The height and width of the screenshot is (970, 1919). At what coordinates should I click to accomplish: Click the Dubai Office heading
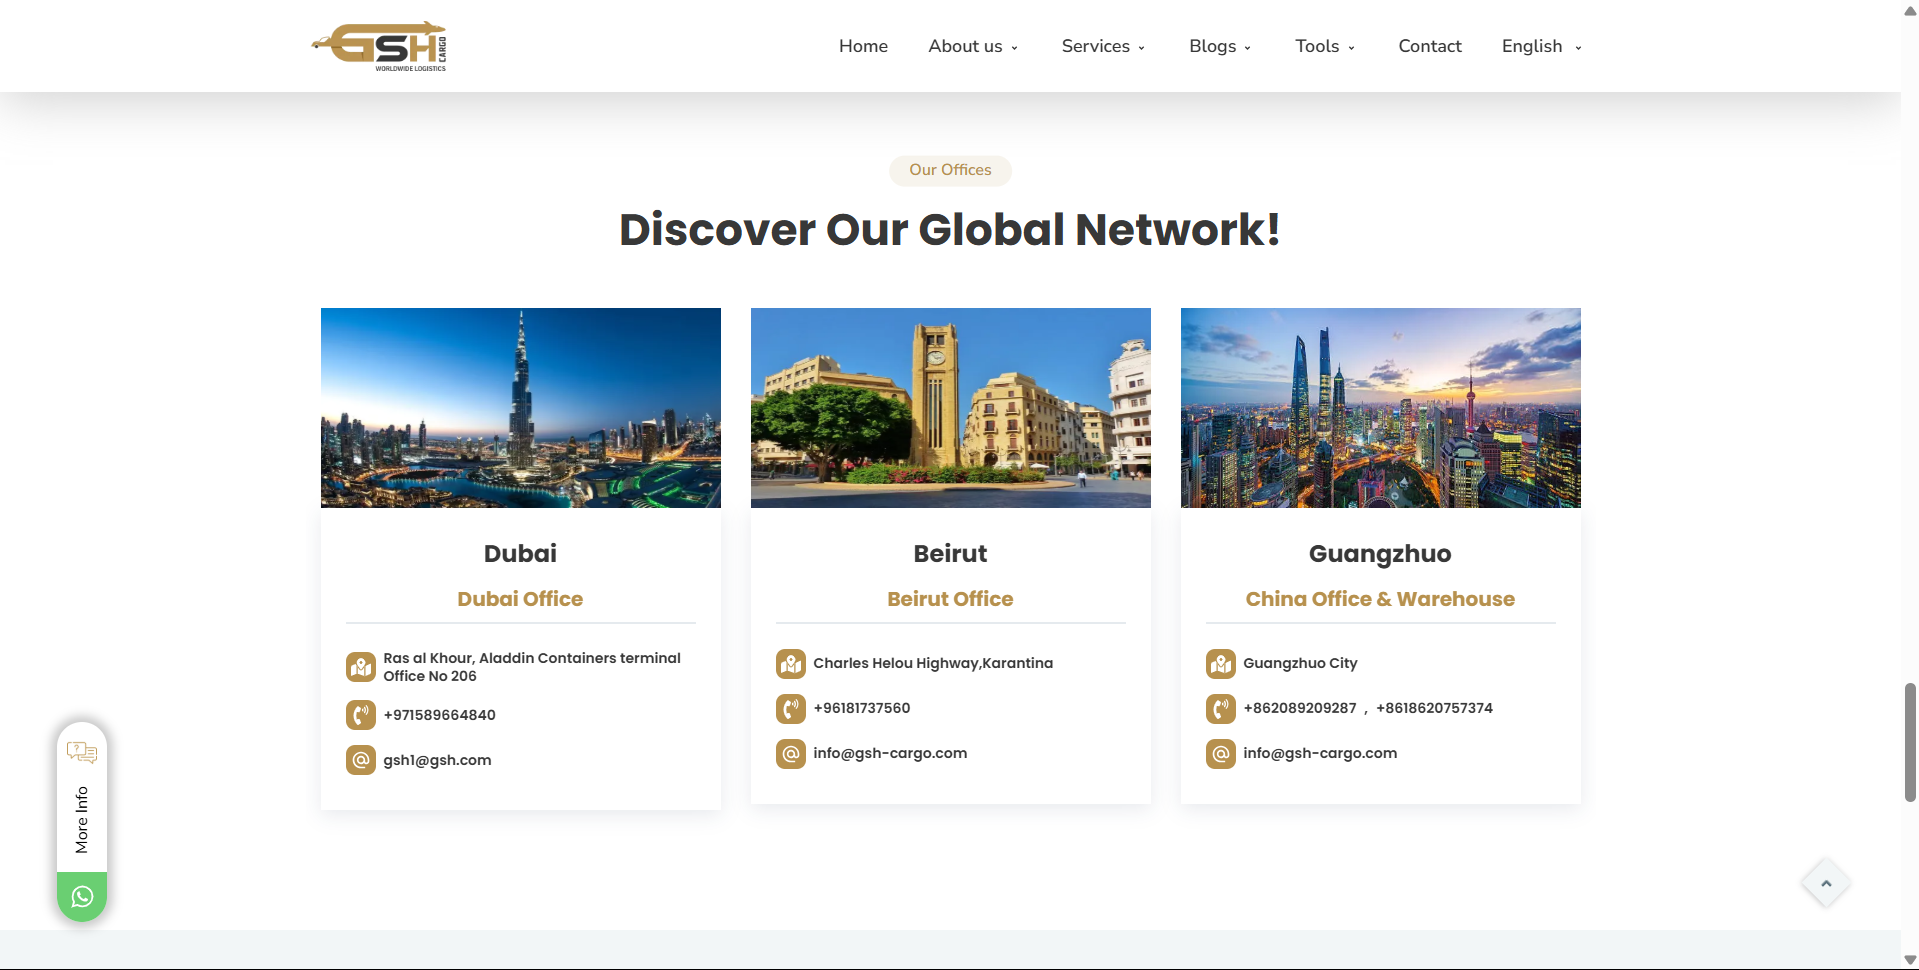520,599
